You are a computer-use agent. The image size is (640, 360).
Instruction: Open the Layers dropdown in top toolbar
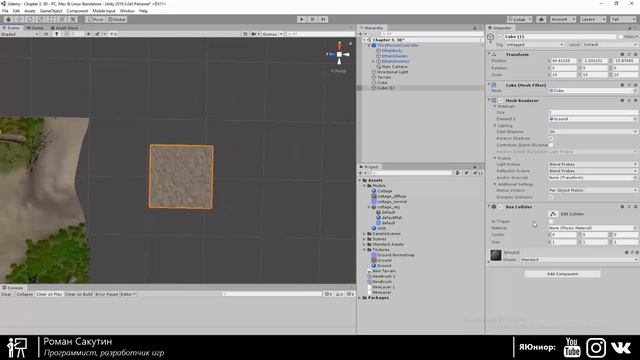coord(593,19)
